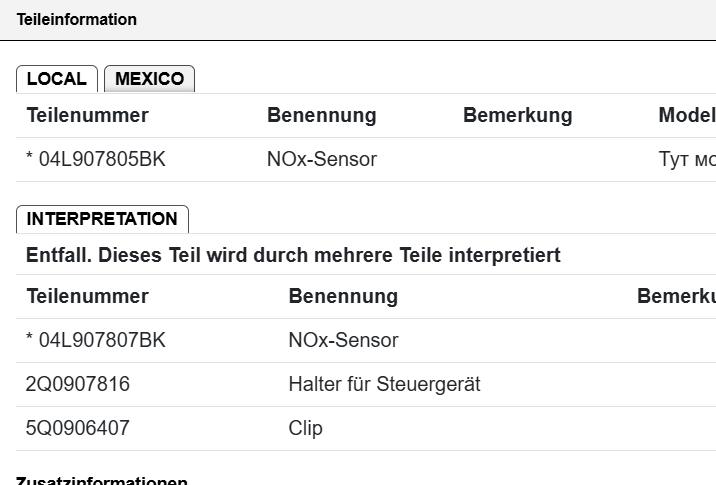
Task: Click Teilenummer header in interpretation table
Action: 87,296
